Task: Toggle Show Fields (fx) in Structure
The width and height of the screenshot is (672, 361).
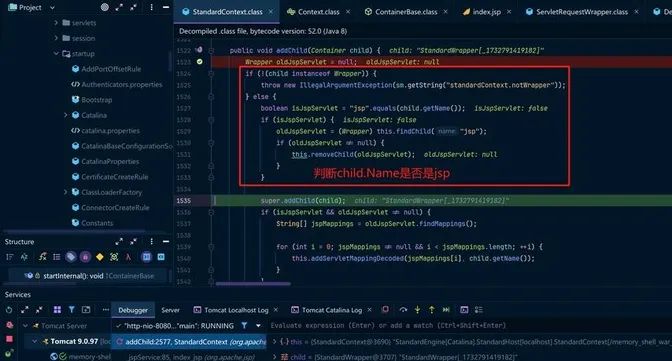Action: point(42,257)
